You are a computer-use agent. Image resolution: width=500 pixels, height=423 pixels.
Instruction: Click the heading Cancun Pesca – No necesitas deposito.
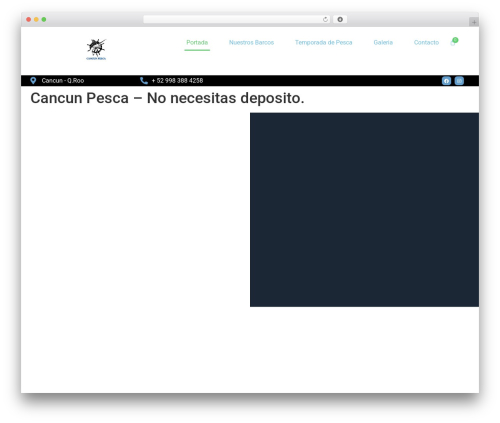pos(167,98)
